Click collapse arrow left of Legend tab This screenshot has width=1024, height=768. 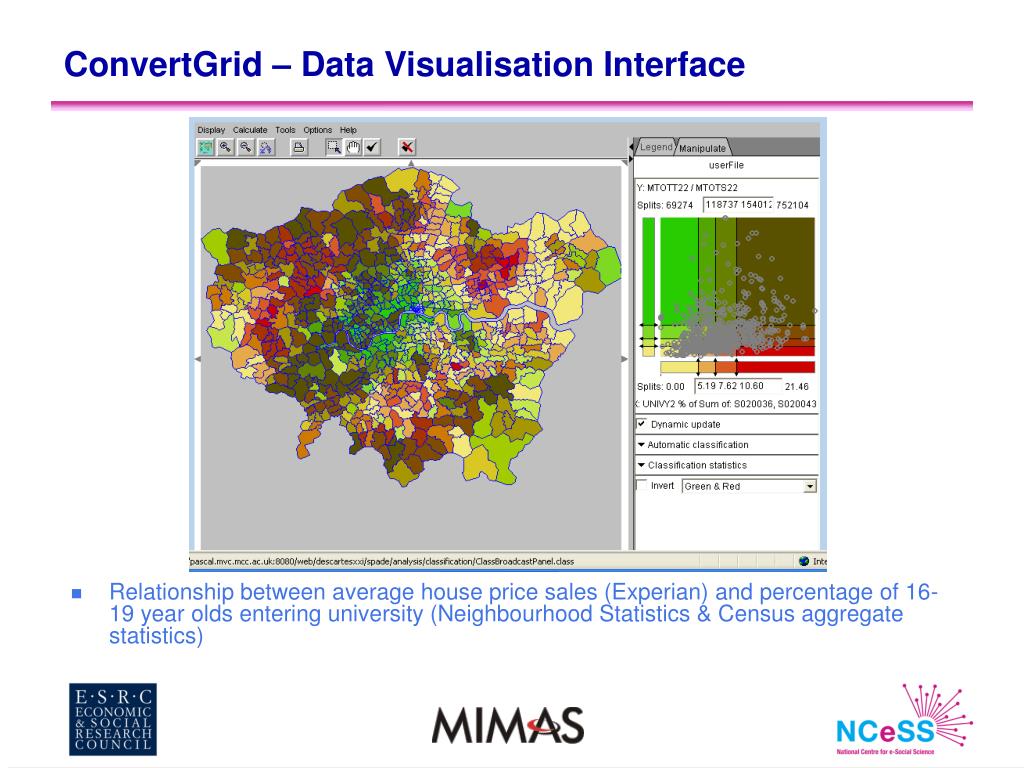click(632, 147)
